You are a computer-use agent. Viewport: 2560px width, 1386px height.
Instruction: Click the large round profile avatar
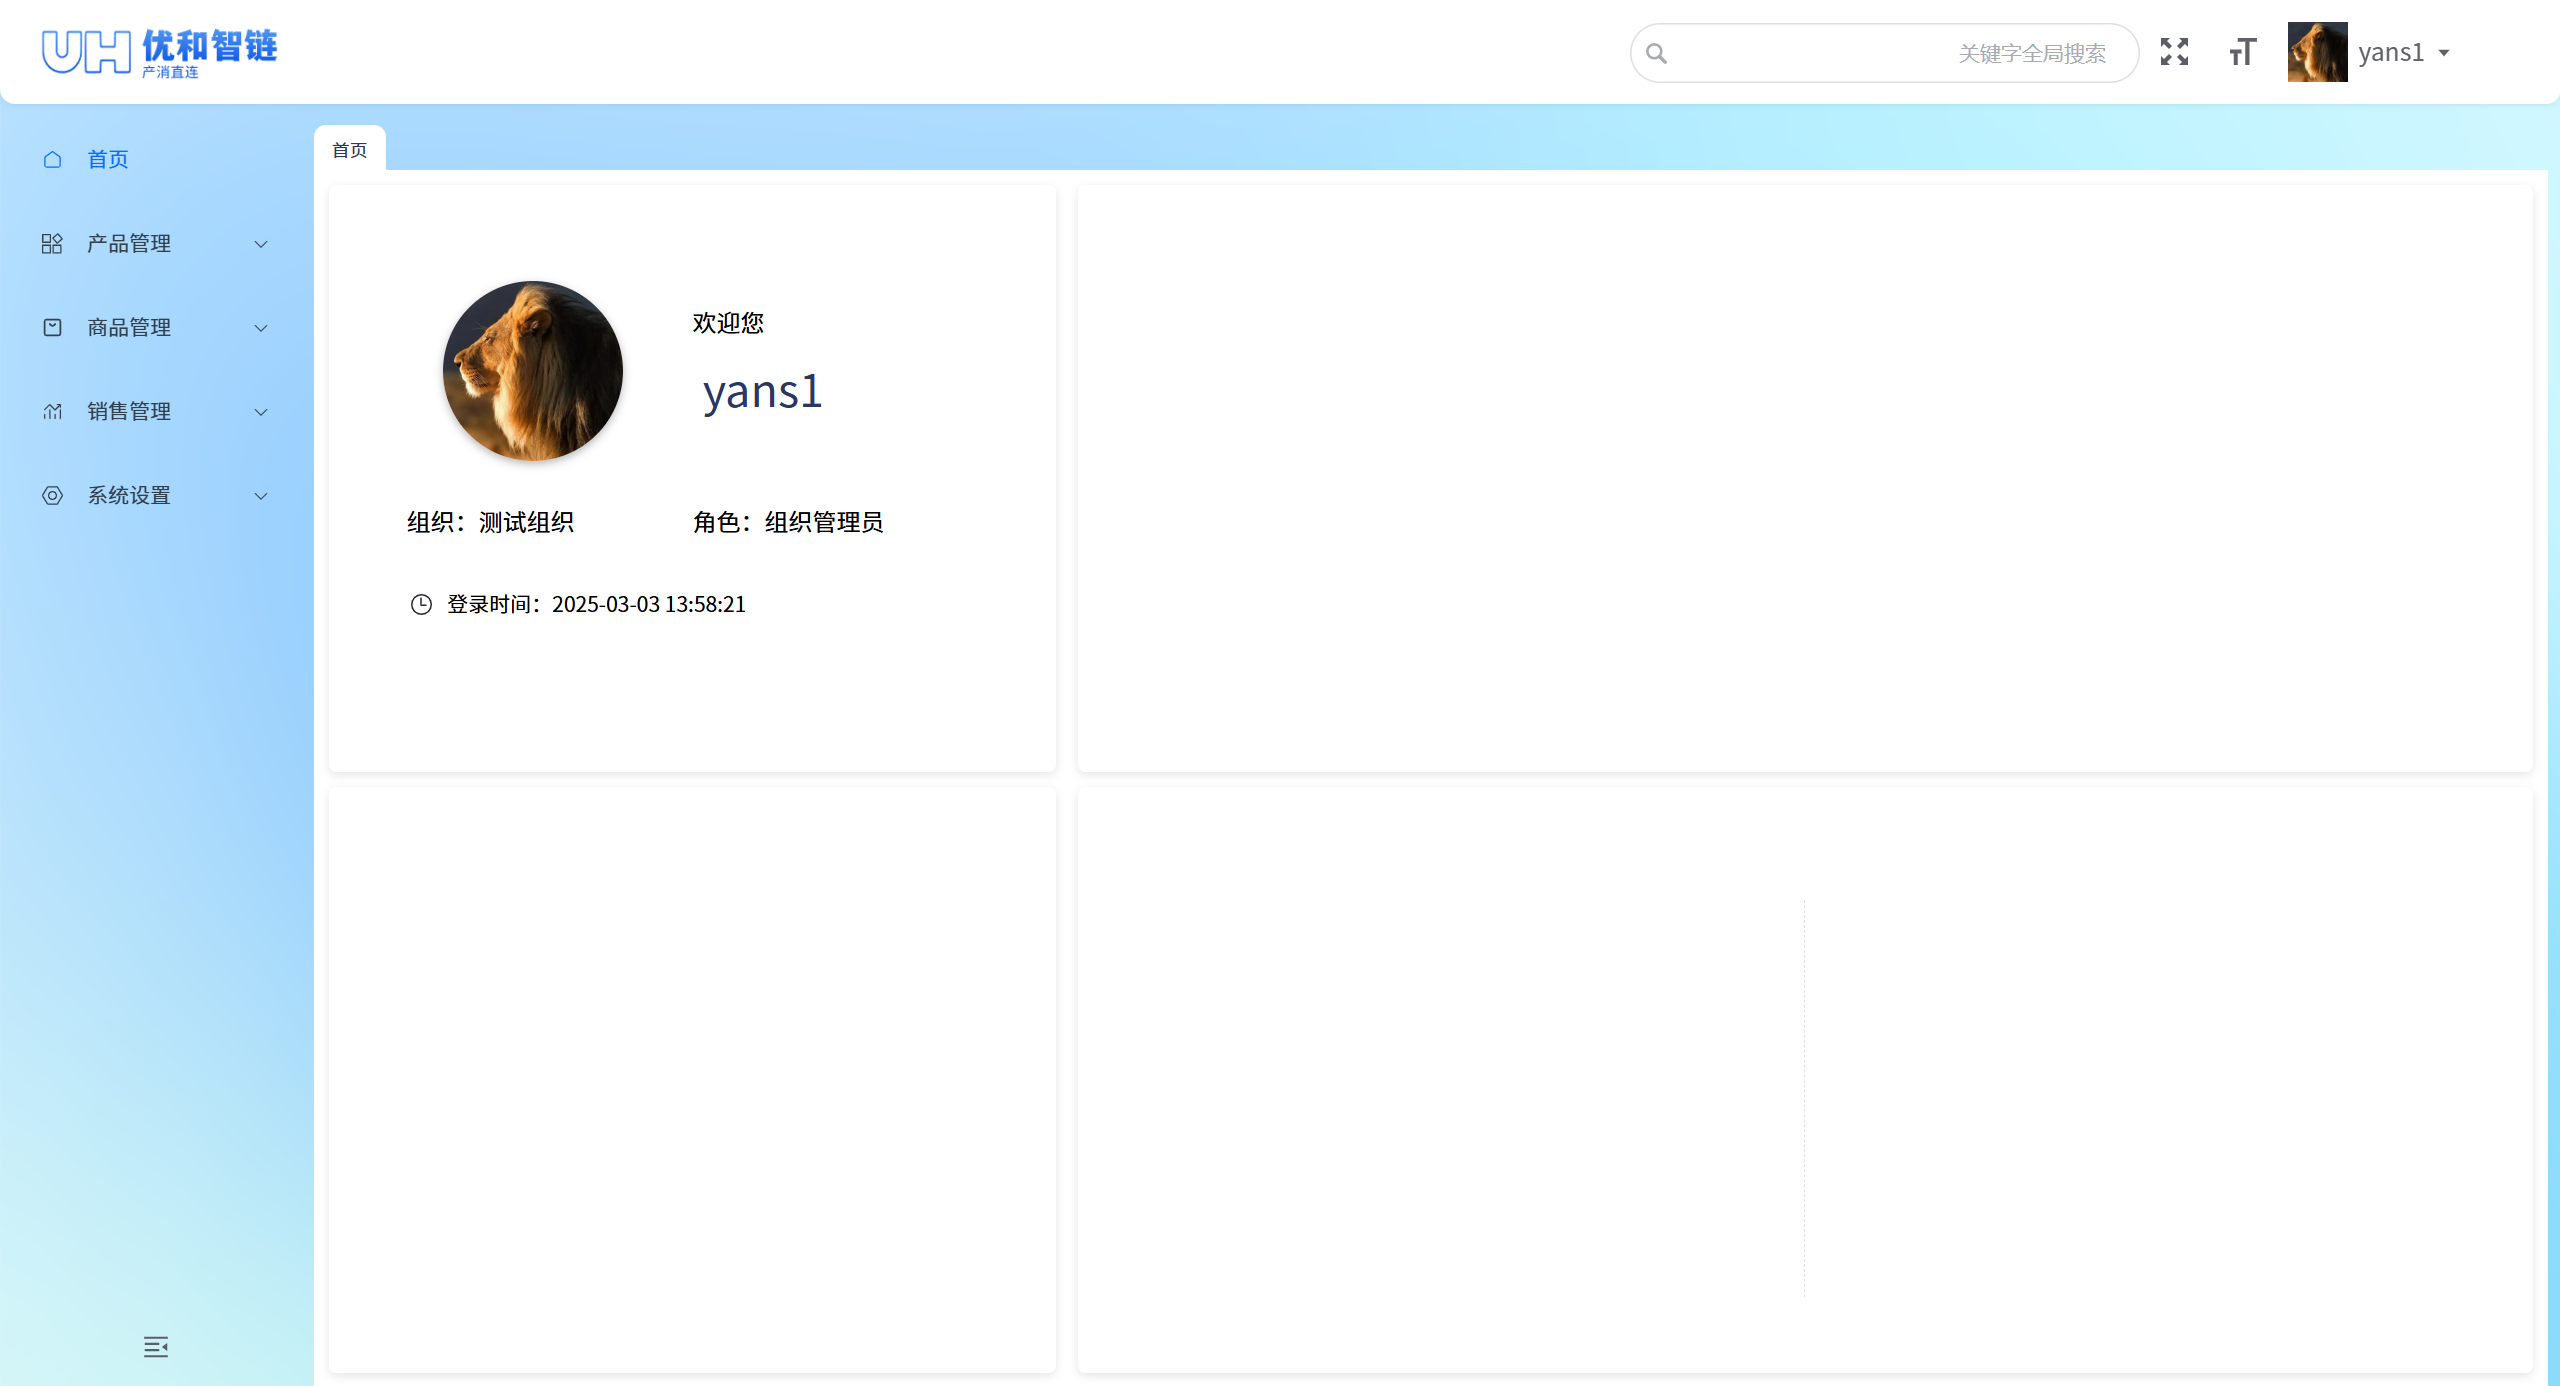pyautogui.click(x=532, y=371)
